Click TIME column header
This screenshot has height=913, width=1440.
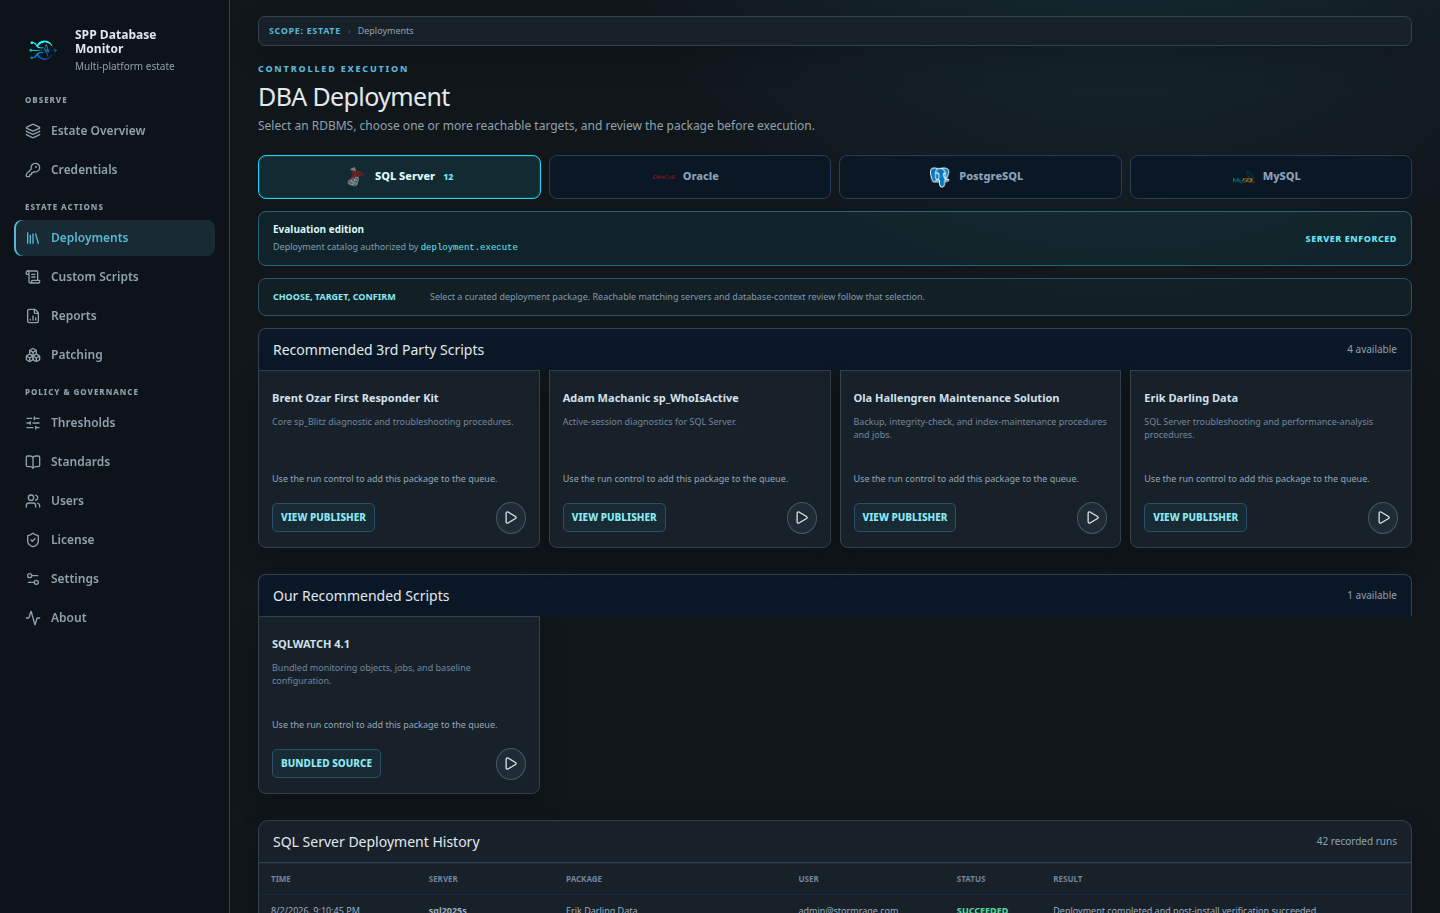[x=281, y=880]
